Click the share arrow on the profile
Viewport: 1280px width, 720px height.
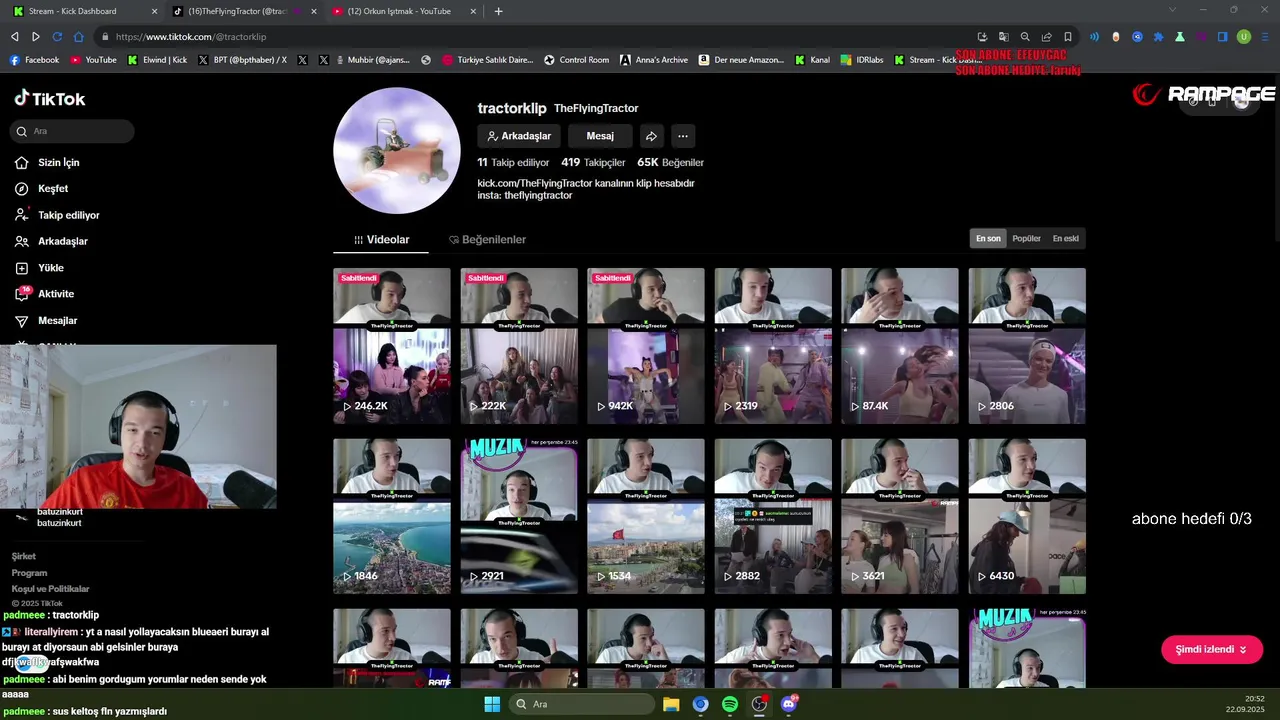point(651,136)
